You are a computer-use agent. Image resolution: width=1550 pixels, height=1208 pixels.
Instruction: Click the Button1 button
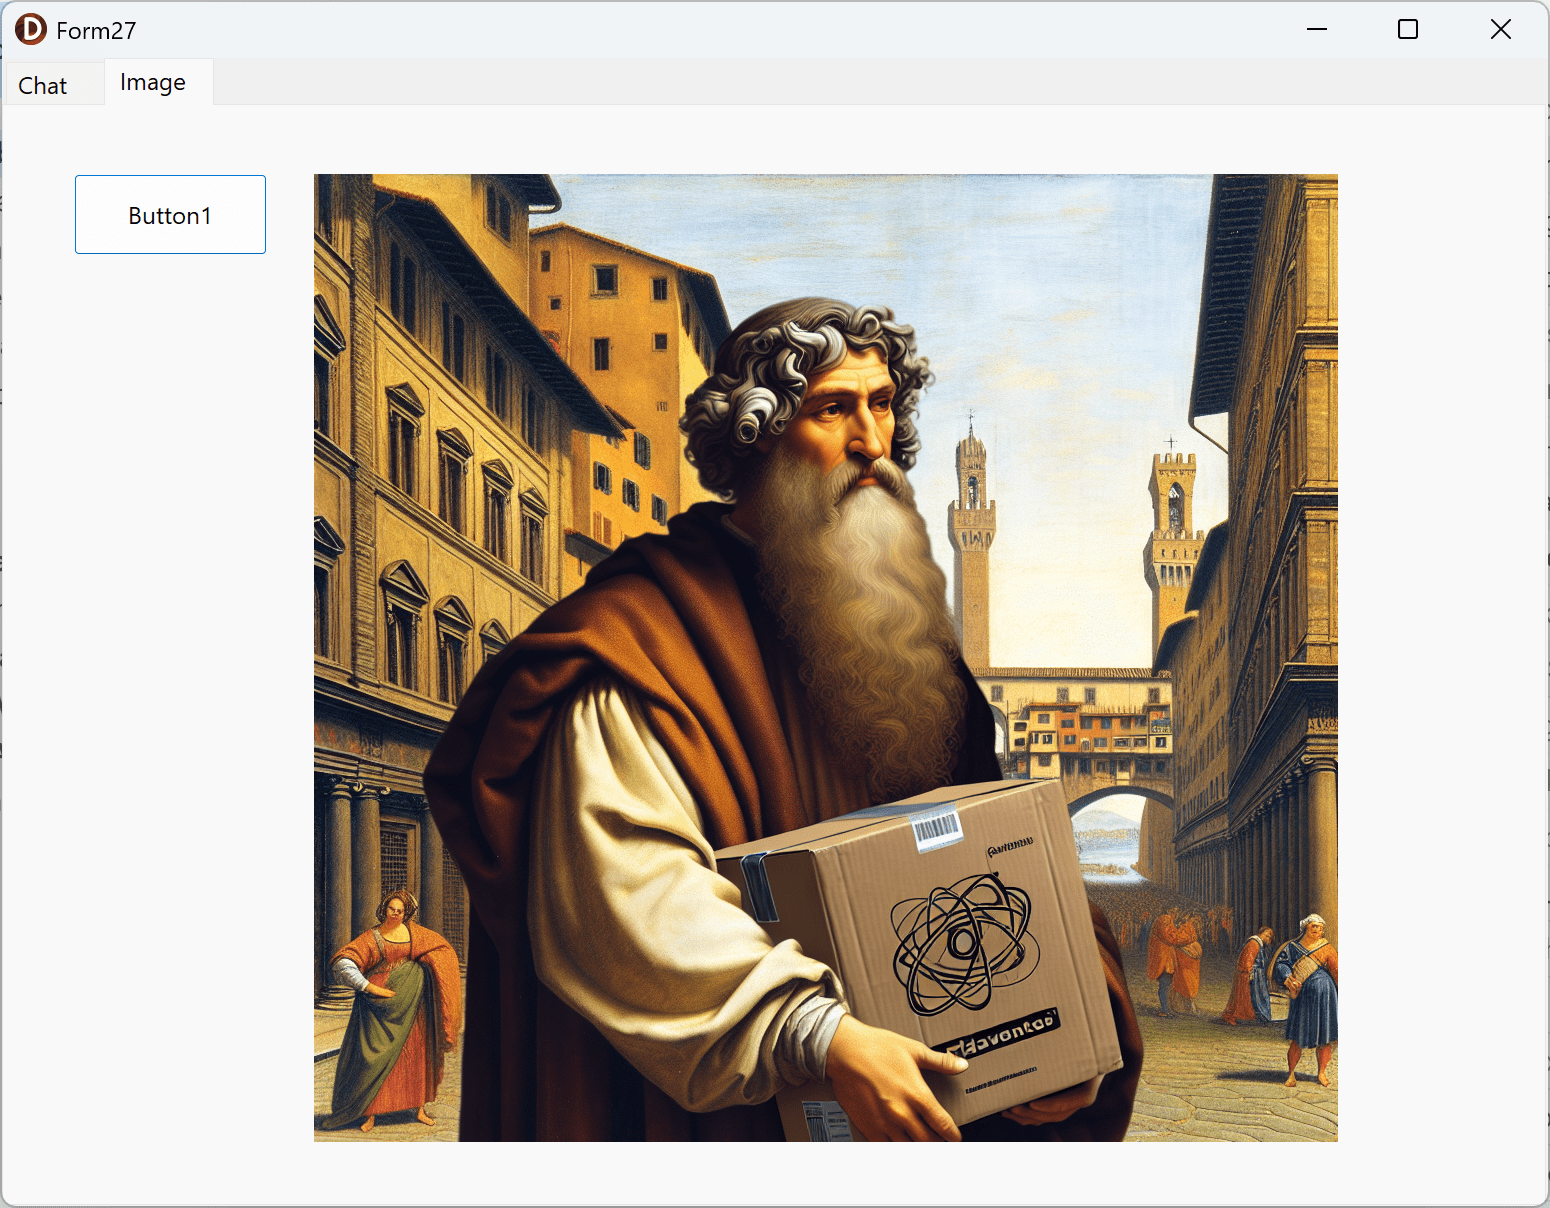pyautogui.click(x=170, y=215)
